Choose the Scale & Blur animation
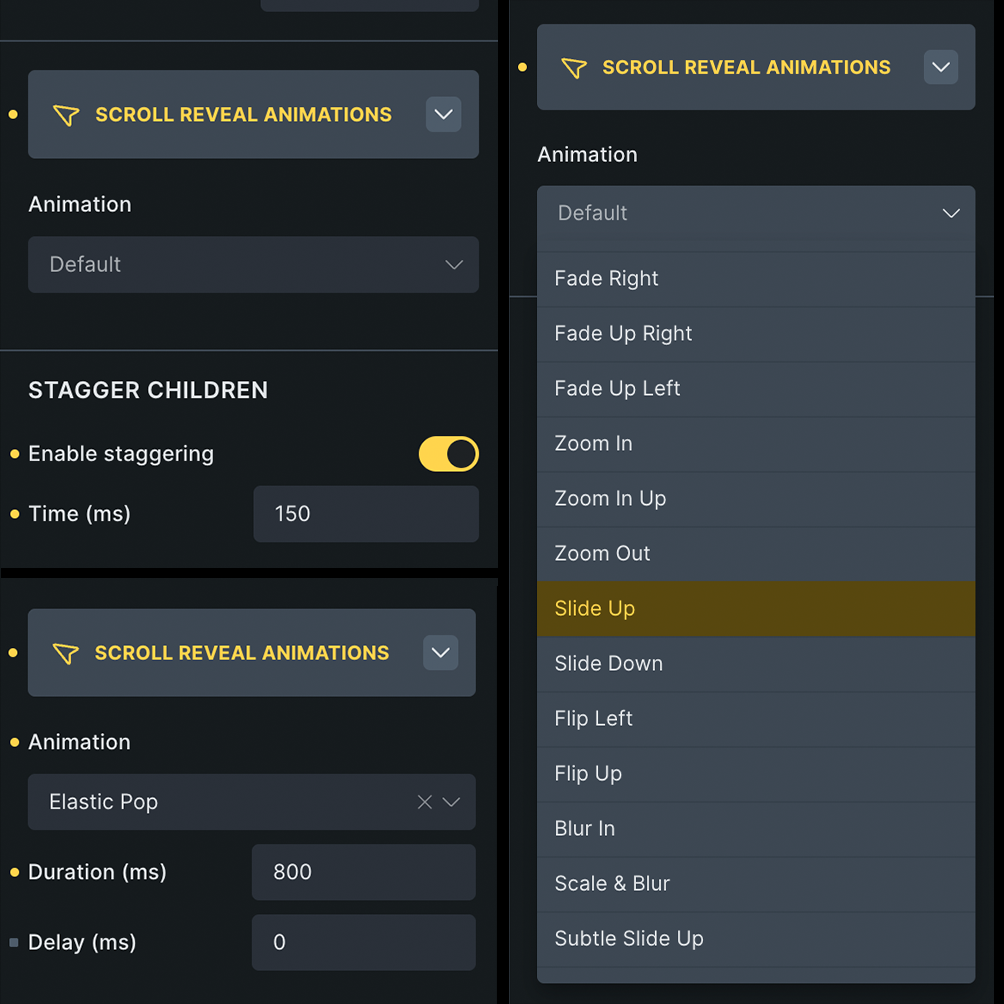 755,884
